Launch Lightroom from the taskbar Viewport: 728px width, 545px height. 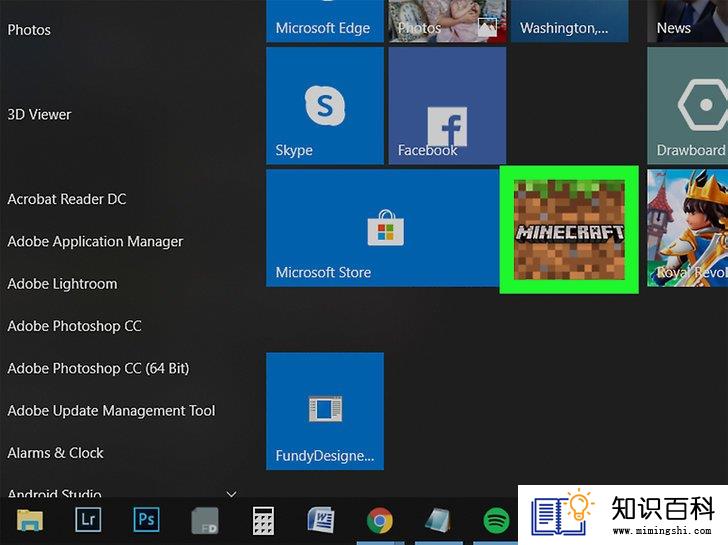(88, 519)
